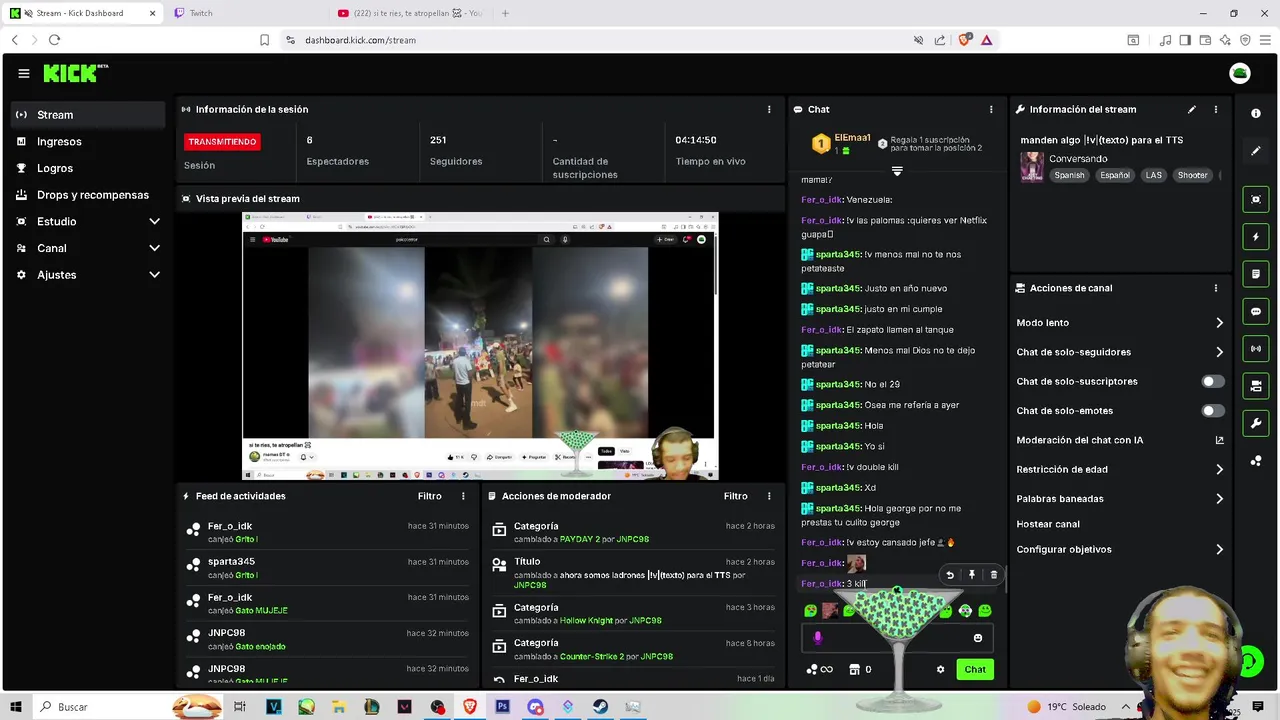Screen dimensions: 1280x720
Task: Open the green profile avatar menu
Action: tap(1239, 73)
